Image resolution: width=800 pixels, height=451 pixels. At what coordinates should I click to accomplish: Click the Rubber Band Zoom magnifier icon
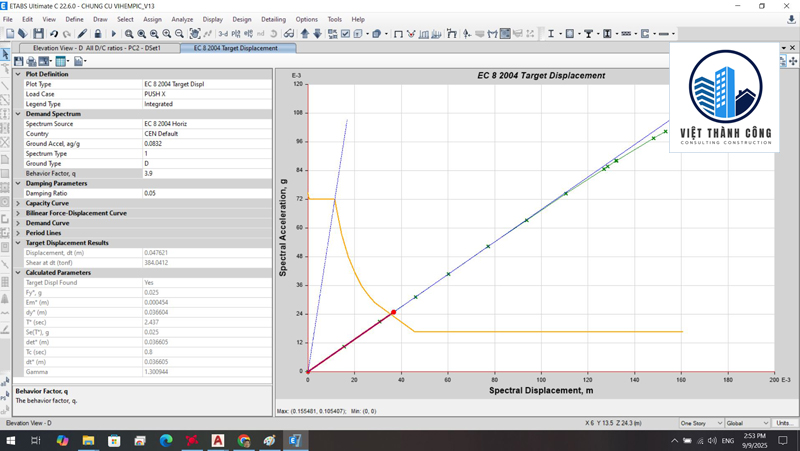[x=129, y=34]
